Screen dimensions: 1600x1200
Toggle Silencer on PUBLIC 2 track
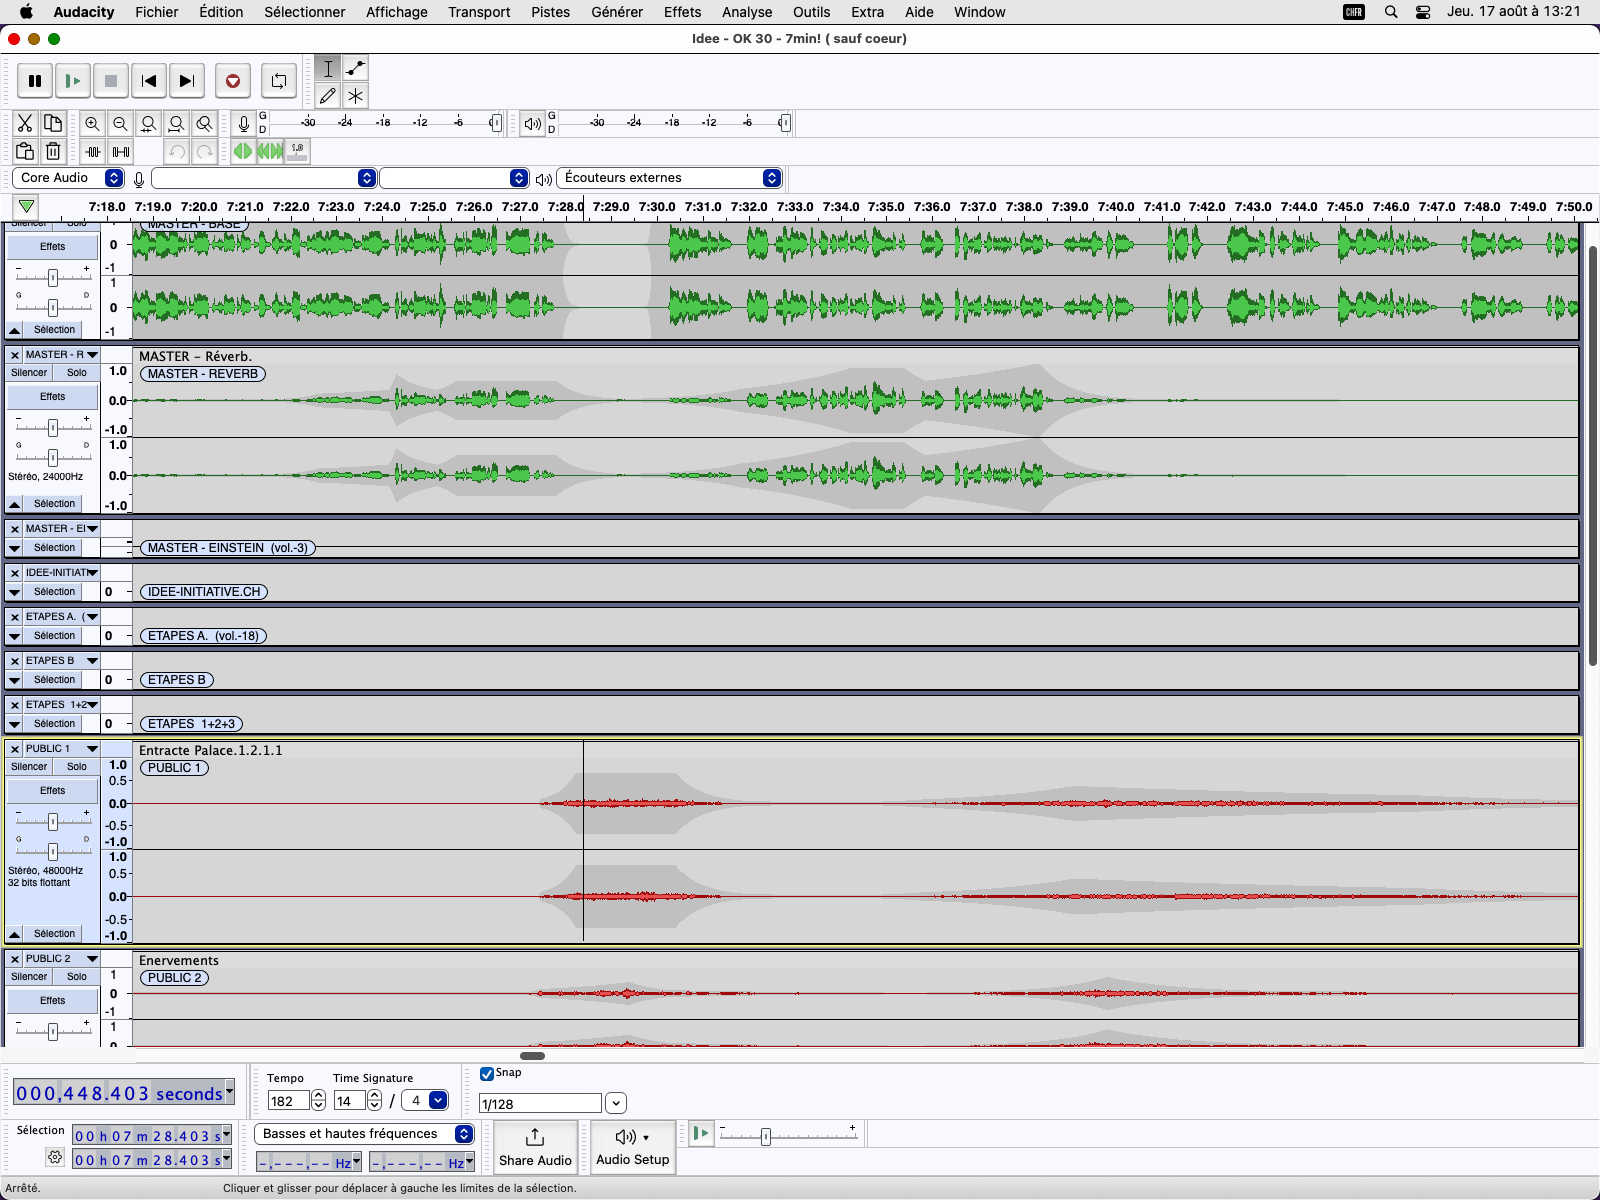pyautogui.click(x=29, y=977)
